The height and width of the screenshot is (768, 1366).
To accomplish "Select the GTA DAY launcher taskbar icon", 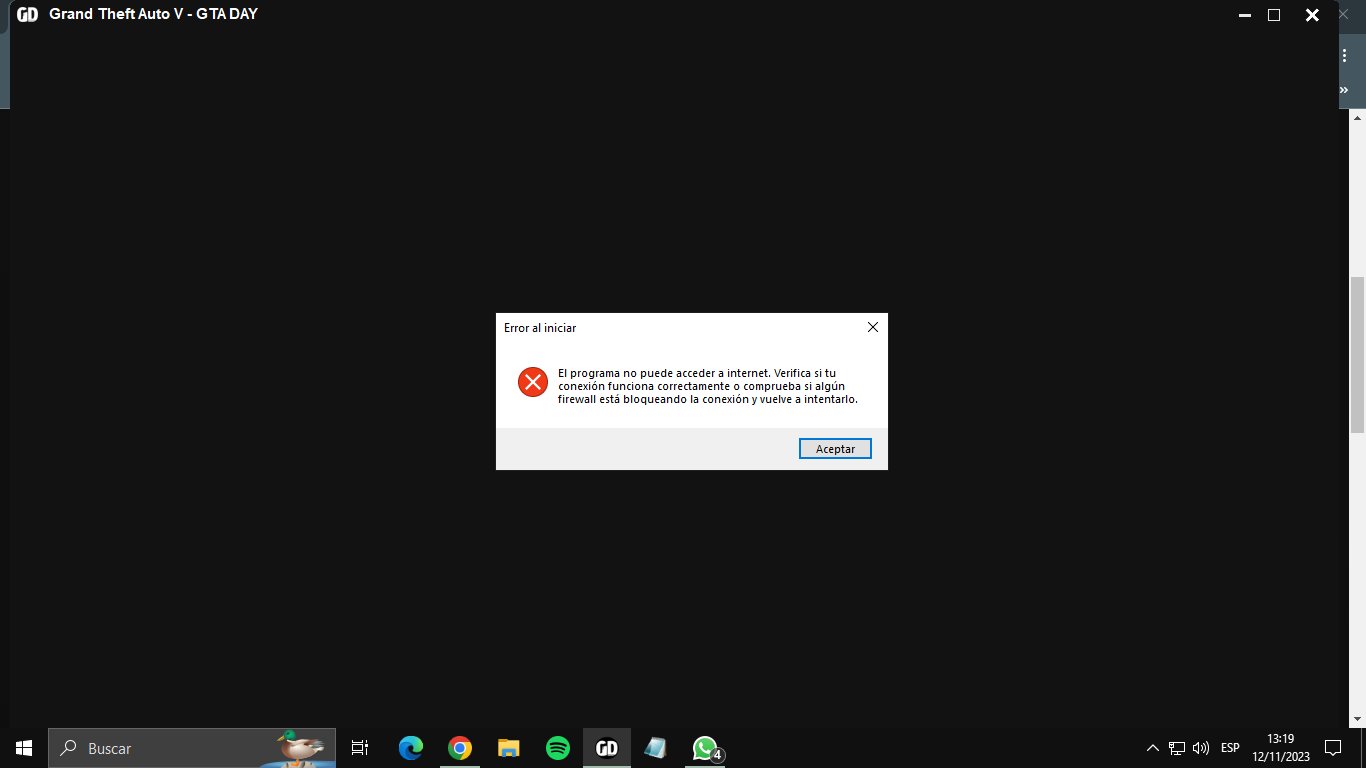I will click(607, 748).
